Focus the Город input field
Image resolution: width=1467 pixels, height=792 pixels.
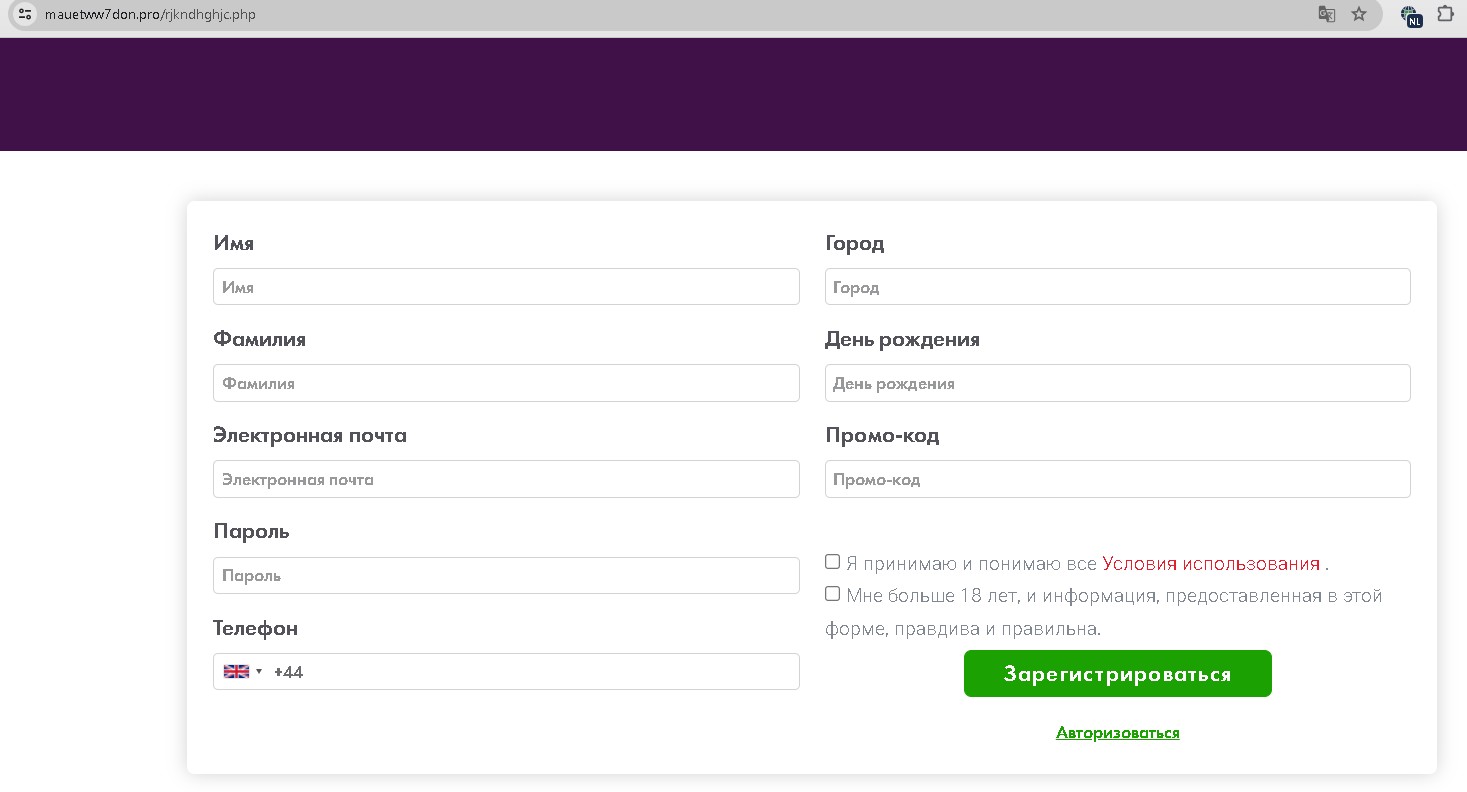pyautogui.click(x=1117, y=287)
